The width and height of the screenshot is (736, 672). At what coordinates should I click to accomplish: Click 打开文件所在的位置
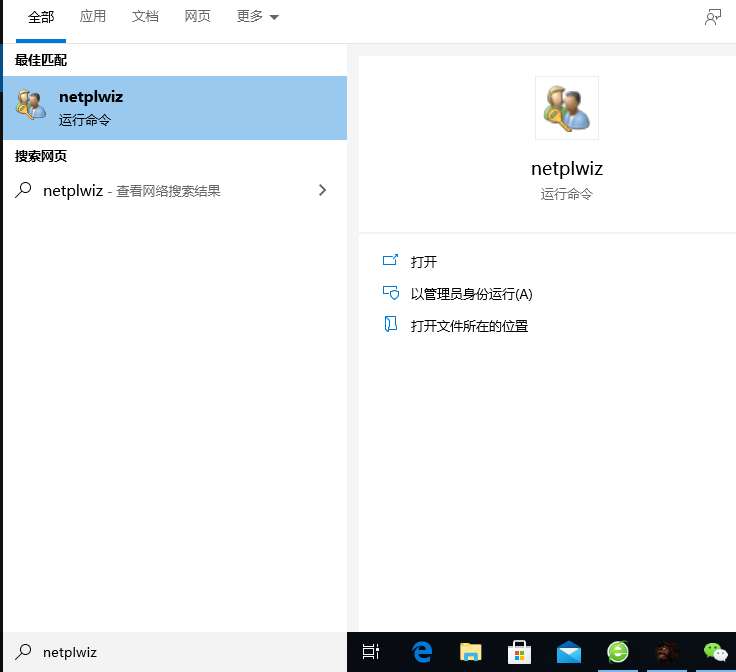(469, 325)
